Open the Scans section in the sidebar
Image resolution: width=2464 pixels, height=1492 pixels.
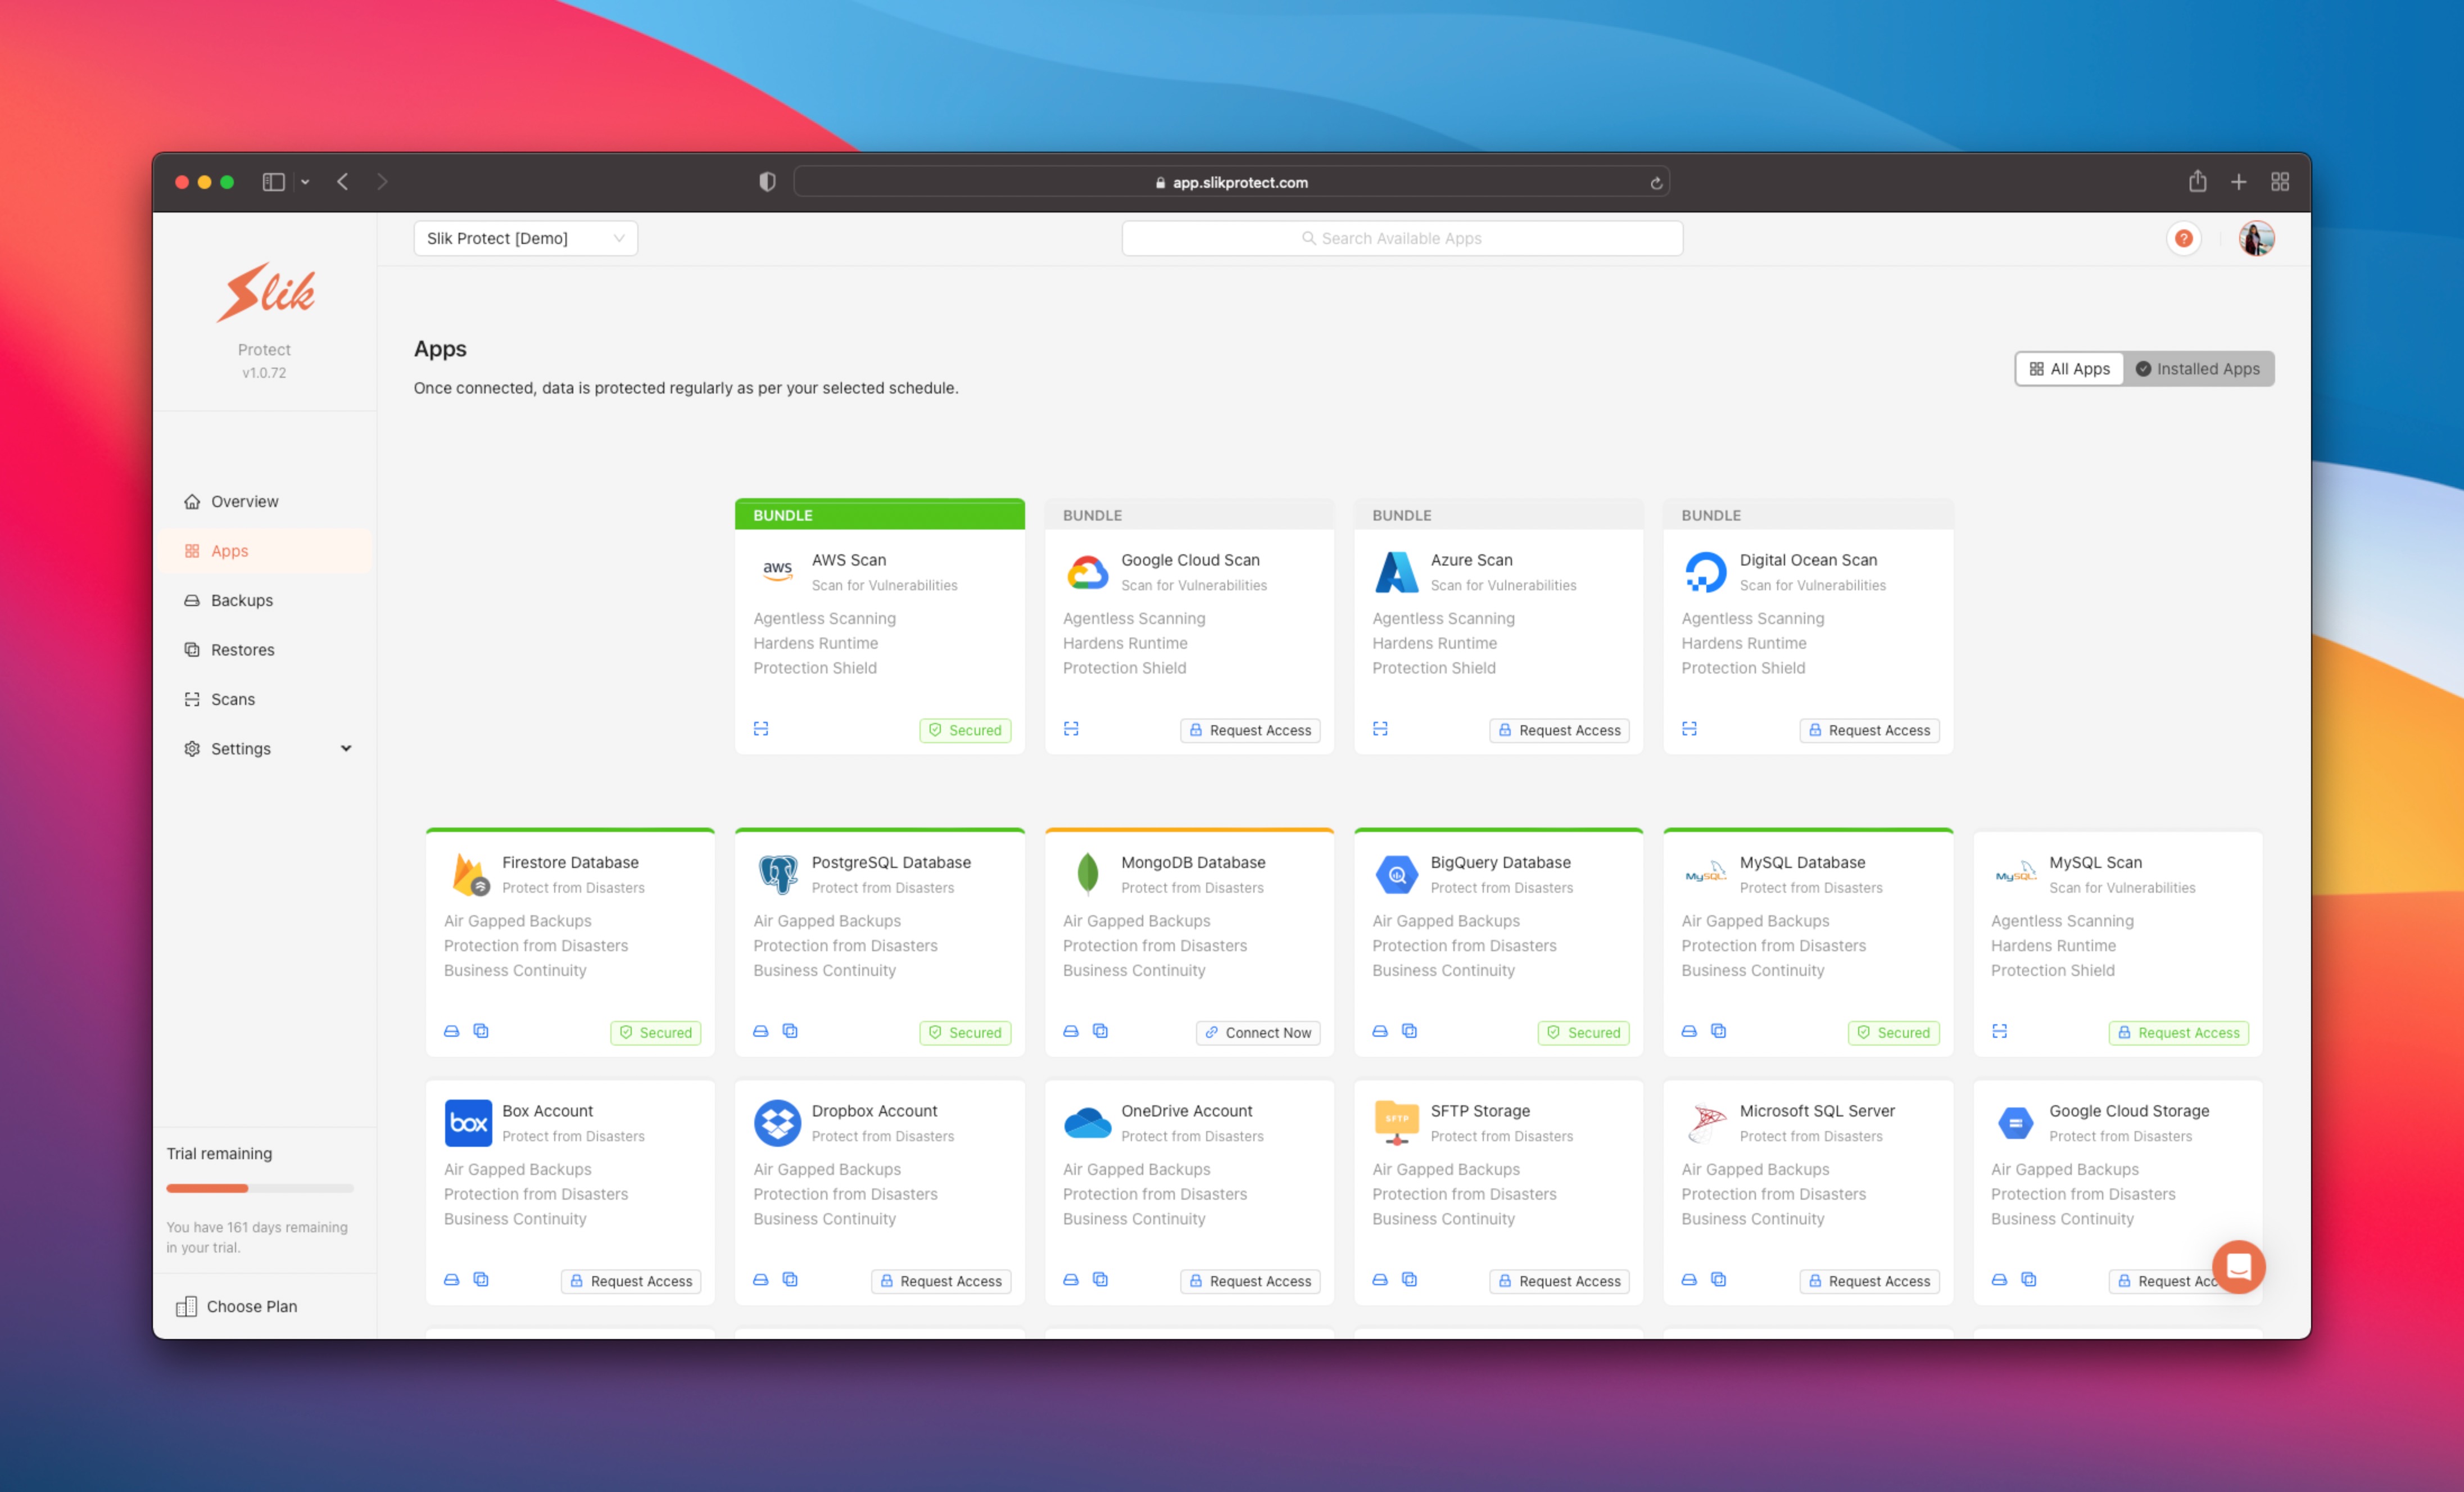coord(232,698)
